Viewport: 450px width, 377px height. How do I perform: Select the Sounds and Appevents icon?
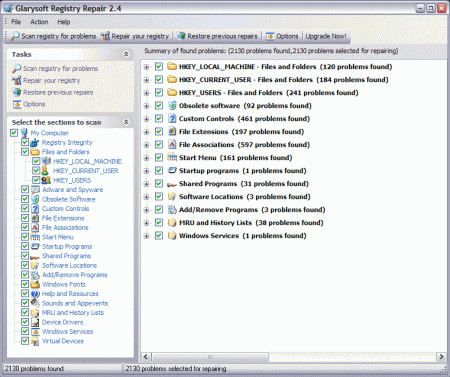pos(35,303)
